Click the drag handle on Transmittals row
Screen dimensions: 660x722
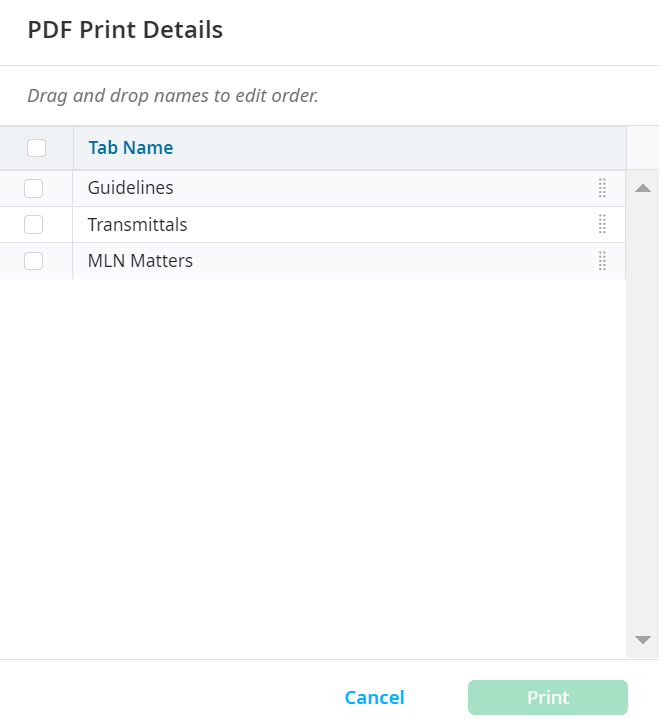tap(602, 224)
